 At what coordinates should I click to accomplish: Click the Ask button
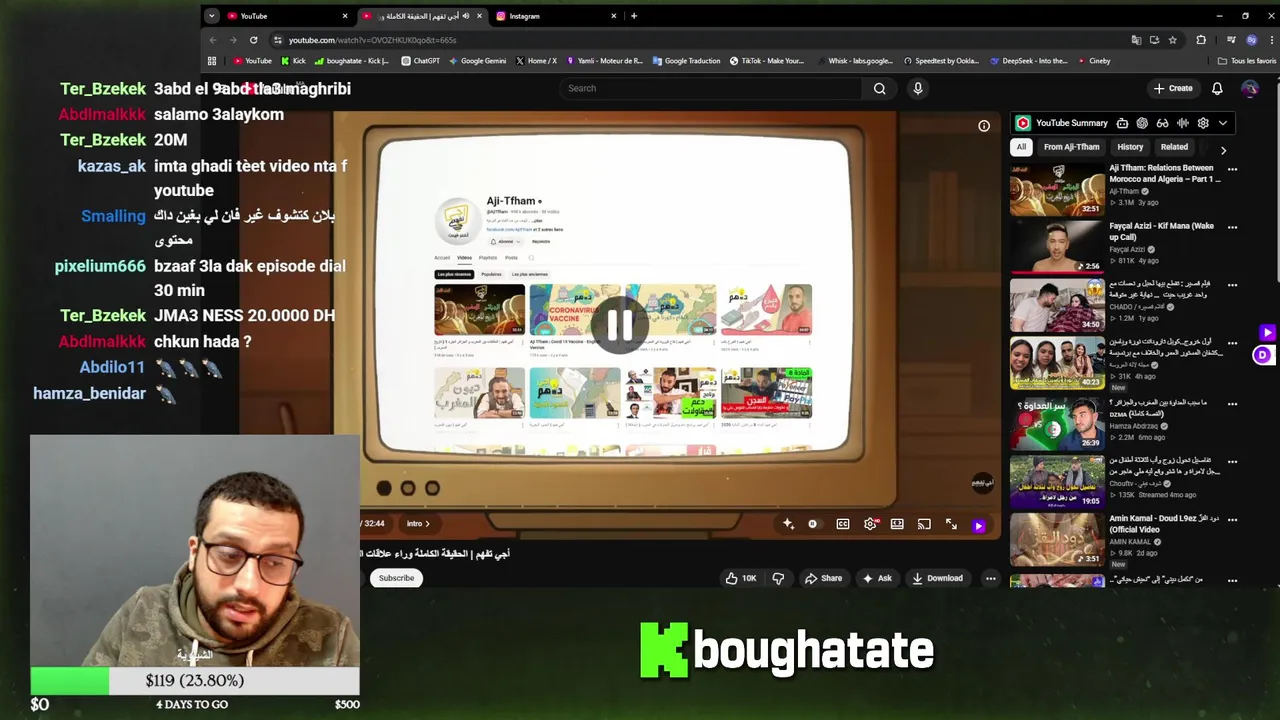click(877, 578)
